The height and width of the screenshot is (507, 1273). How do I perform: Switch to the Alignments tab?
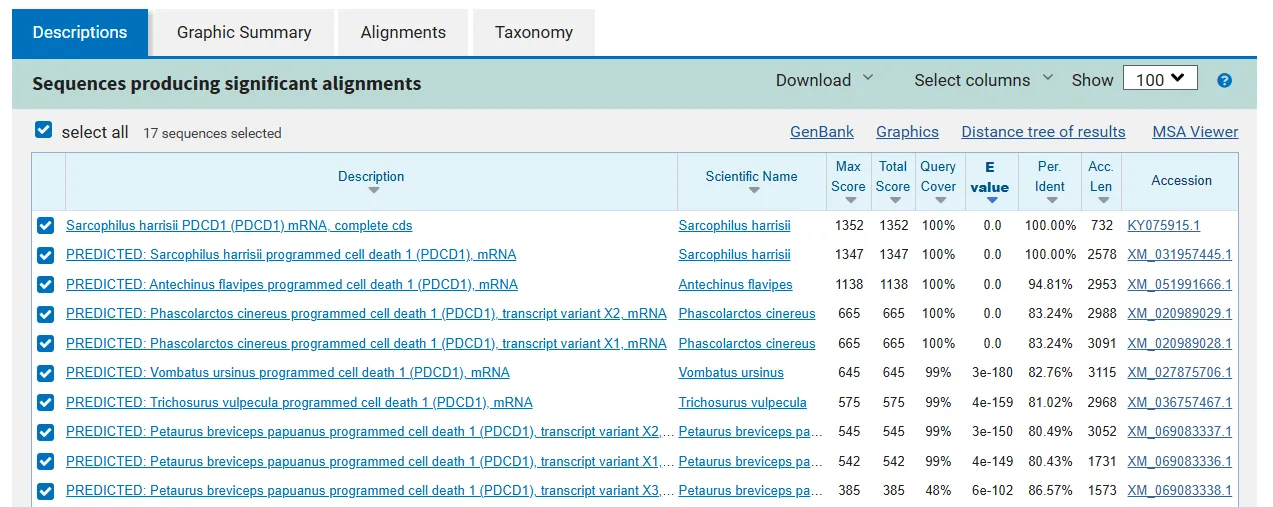point(403,32)
